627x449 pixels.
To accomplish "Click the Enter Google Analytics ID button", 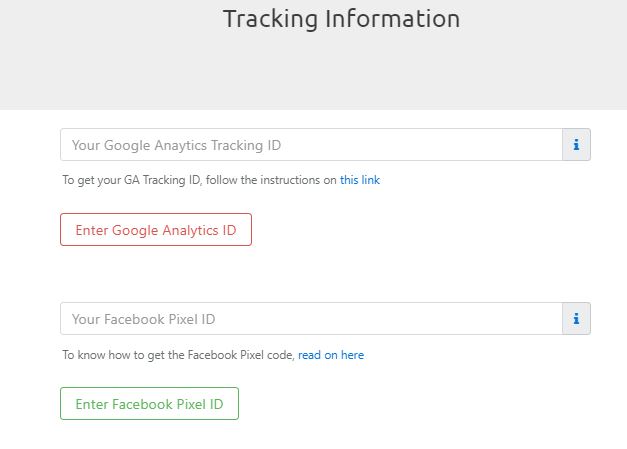I will tap(156, 229).
